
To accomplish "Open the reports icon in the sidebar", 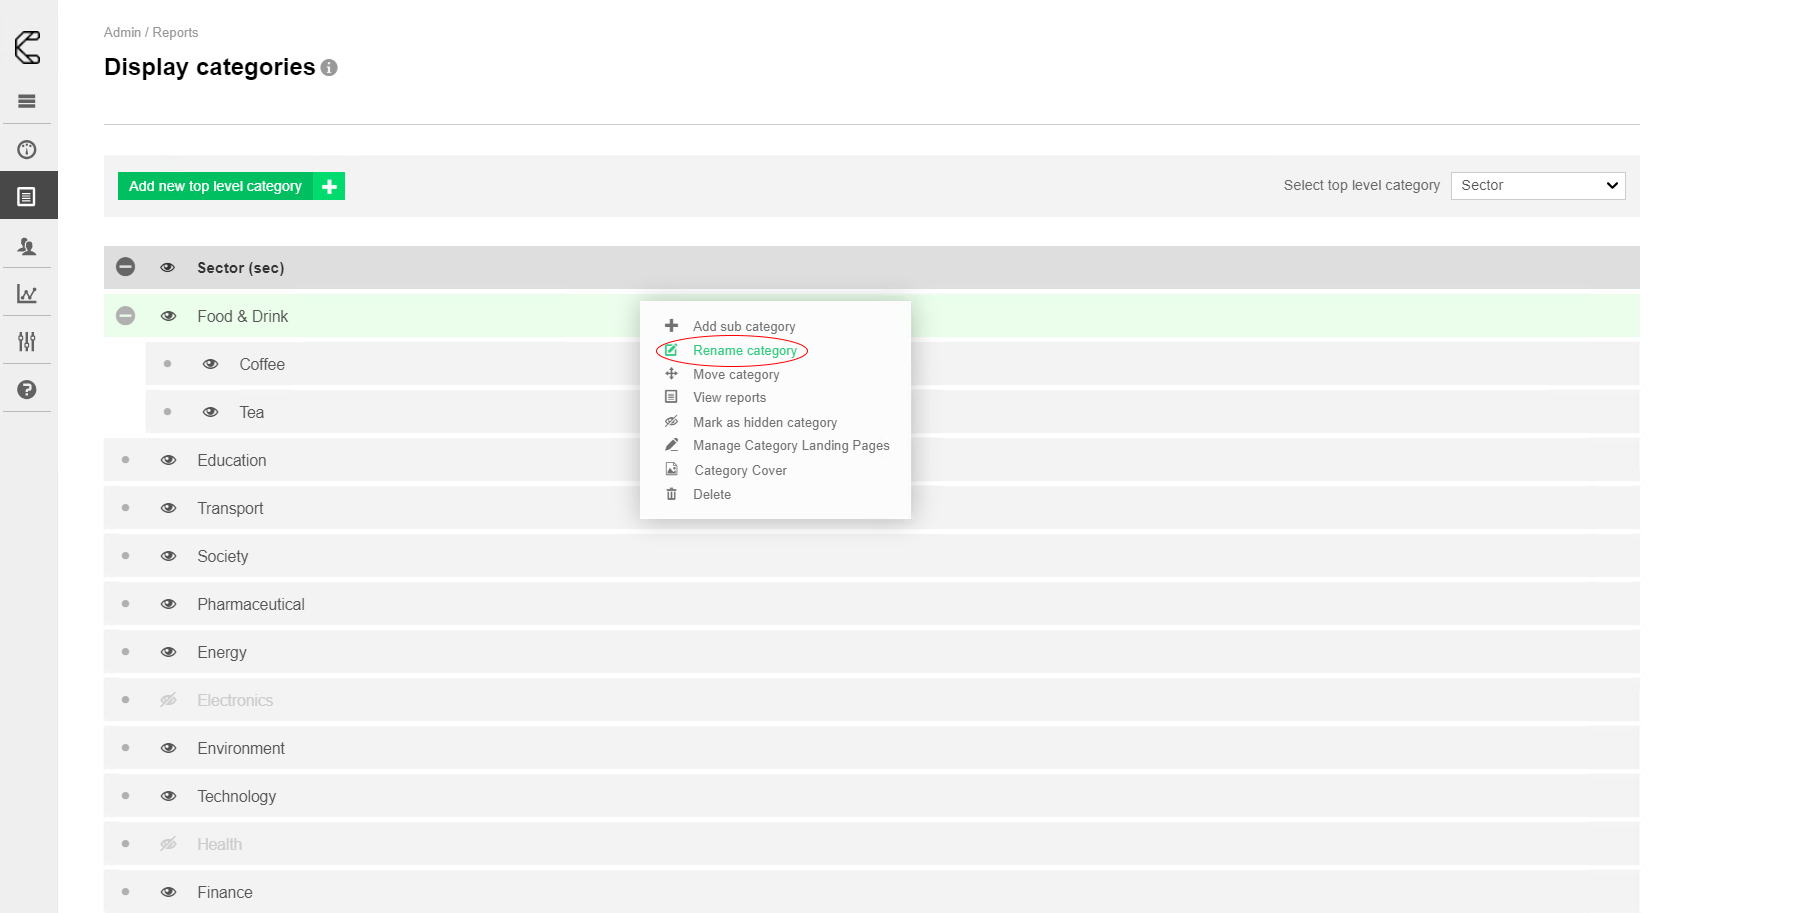I will click(27, 197).
